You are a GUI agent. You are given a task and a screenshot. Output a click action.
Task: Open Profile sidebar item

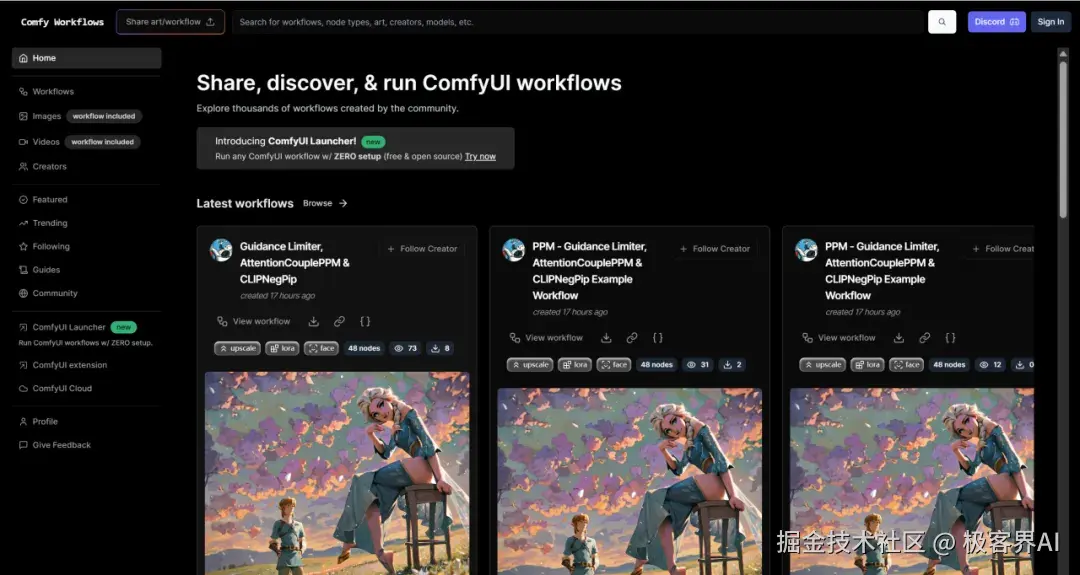click(x=38, y=421)
